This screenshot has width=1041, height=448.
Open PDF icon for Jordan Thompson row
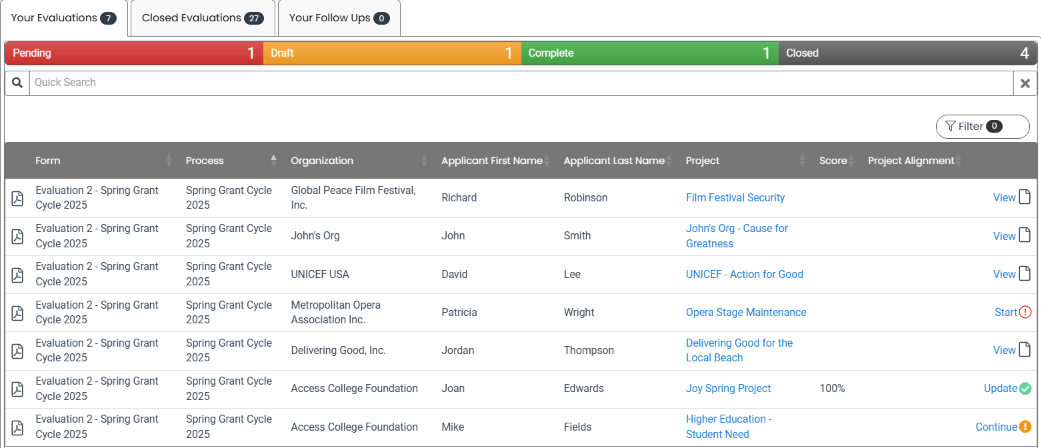(18, 350)
